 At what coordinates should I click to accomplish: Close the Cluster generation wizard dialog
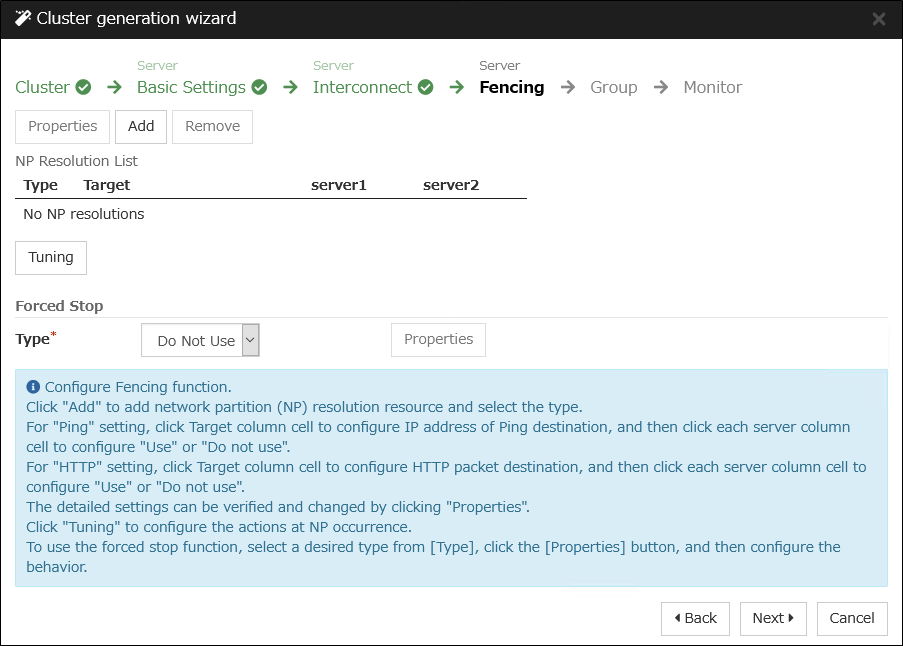(x=879, y=19)
